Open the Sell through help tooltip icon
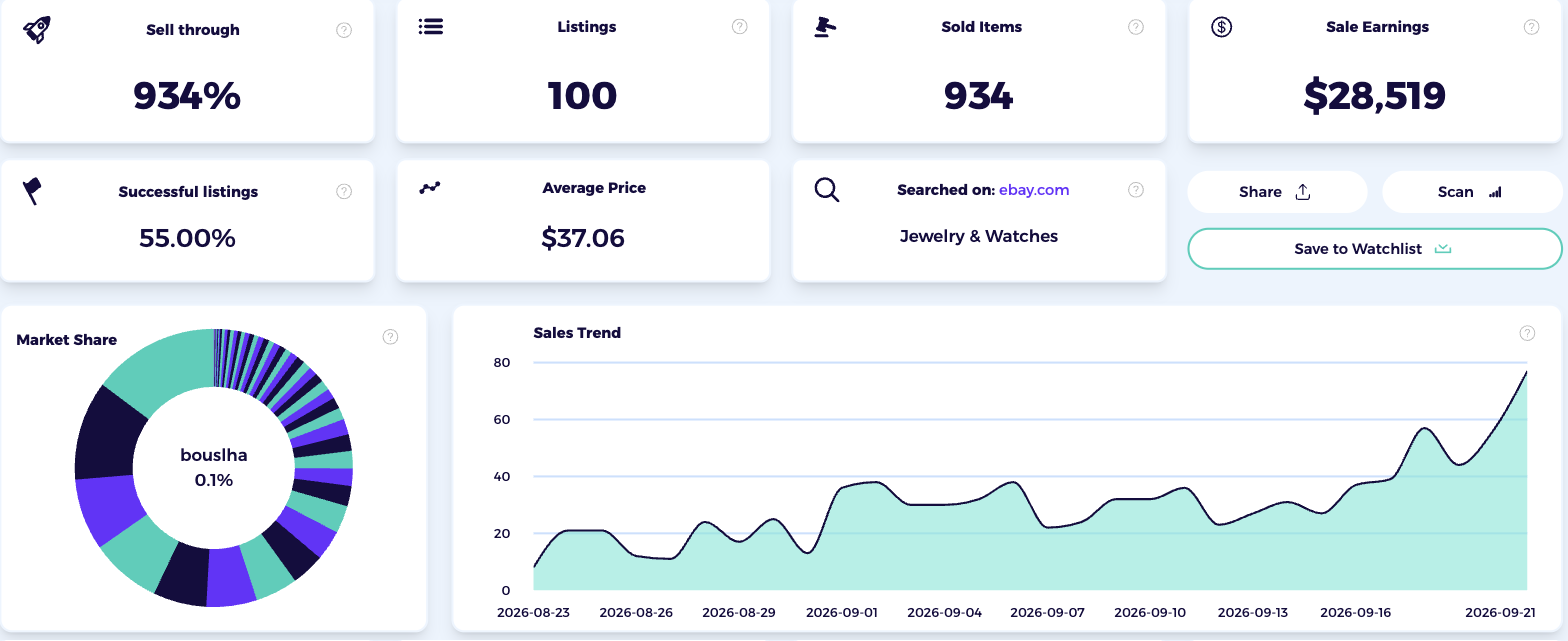This screenshot has height=641, width=1568. click(344, 30)
